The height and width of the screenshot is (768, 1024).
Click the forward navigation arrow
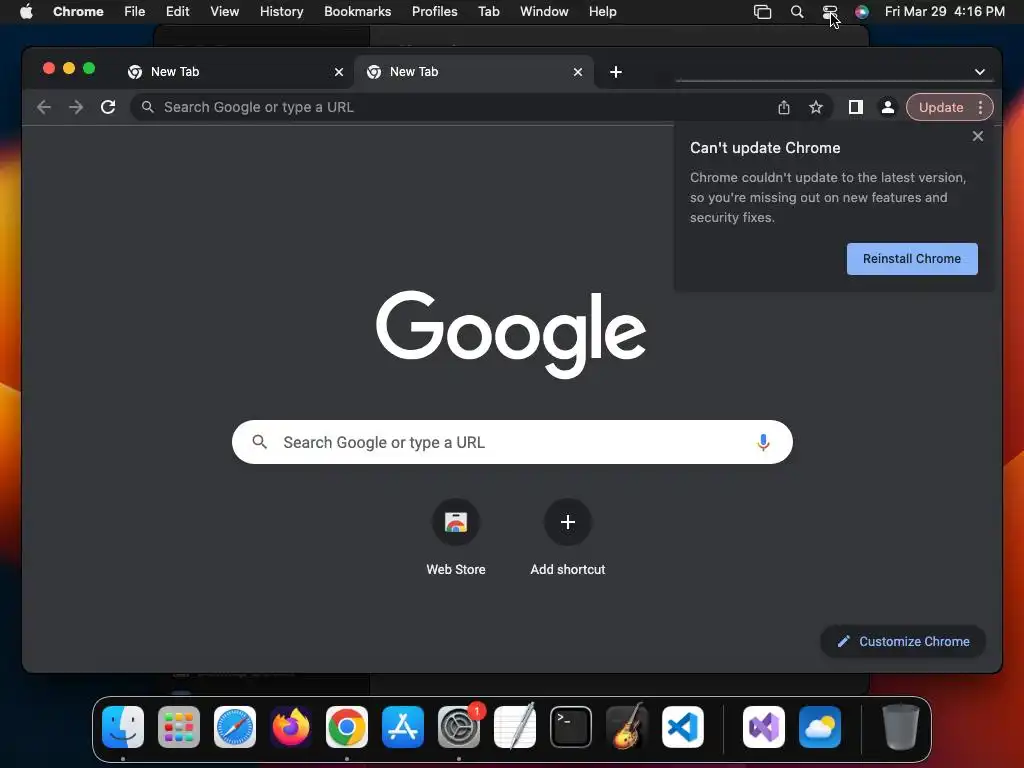[x=76, y=107]
